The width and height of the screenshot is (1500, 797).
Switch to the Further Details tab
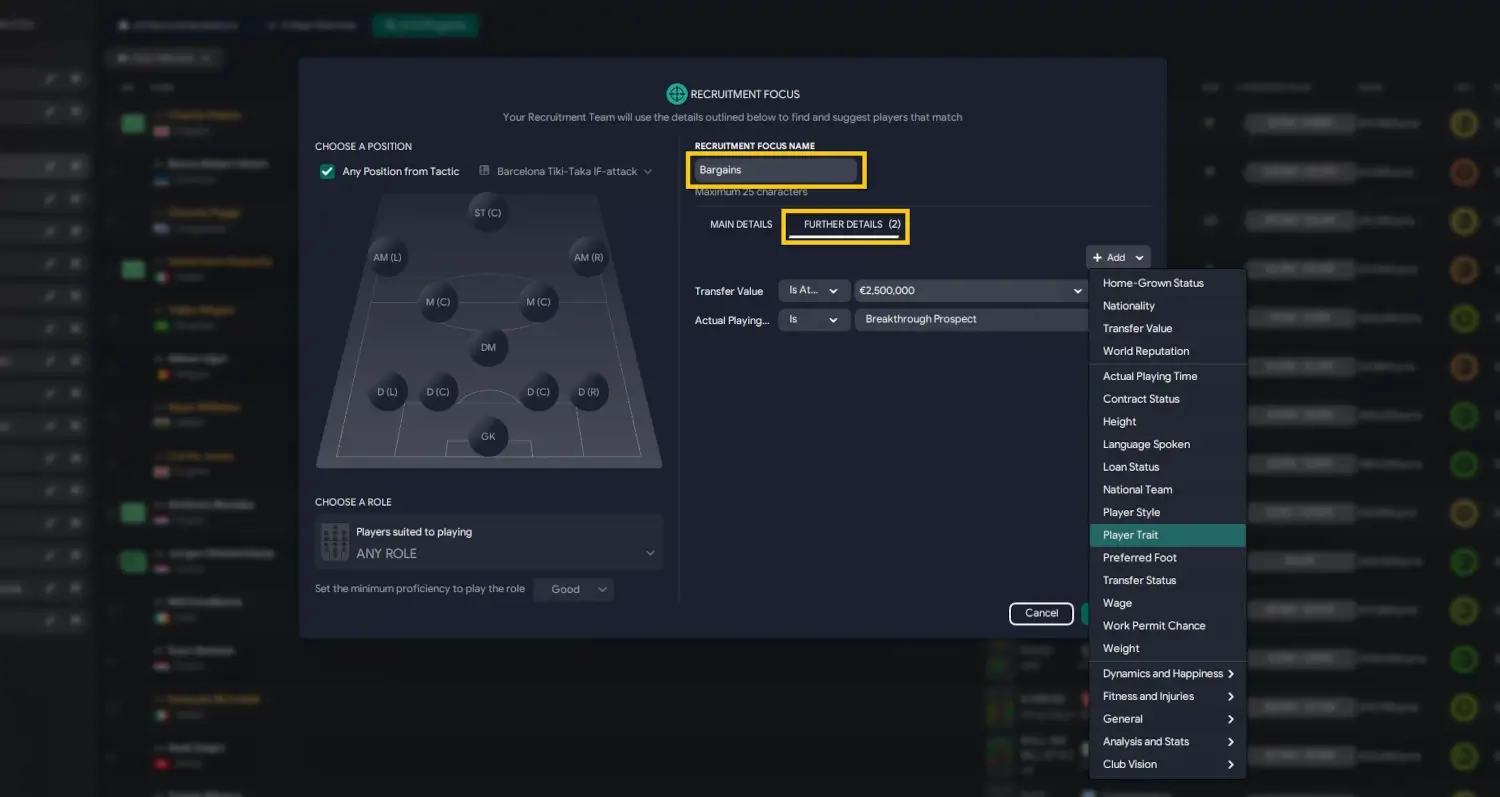(845, 225)
